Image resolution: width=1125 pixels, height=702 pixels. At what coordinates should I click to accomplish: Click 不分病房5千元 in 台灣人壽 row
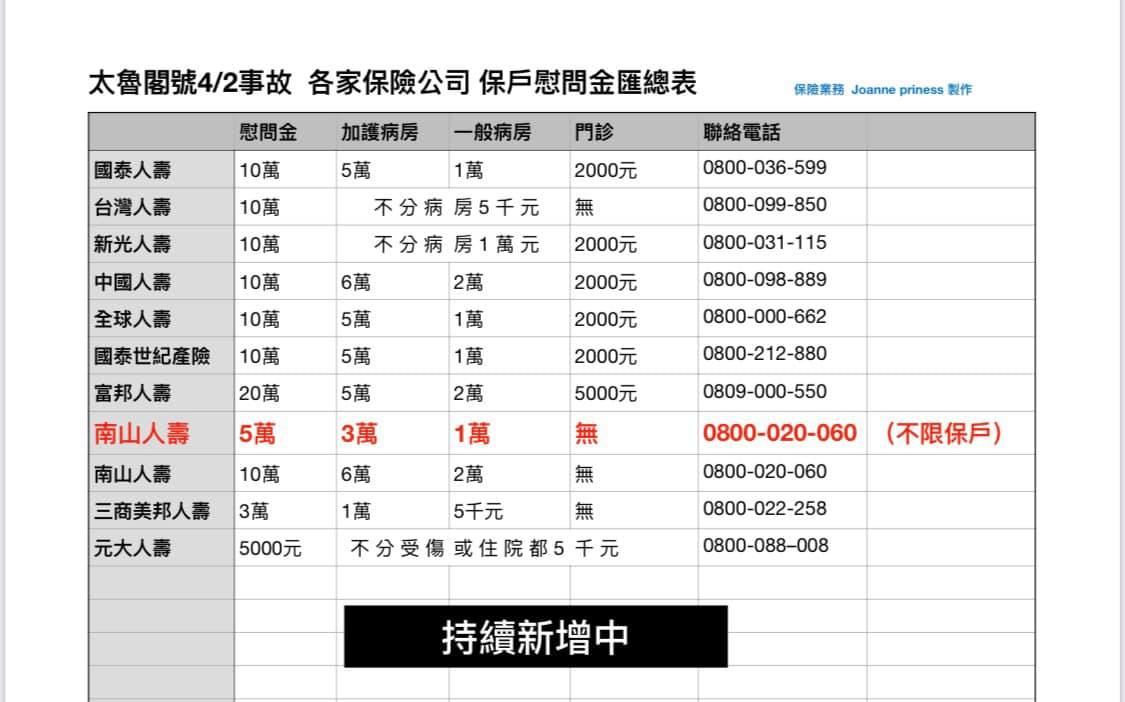(456, 207)
